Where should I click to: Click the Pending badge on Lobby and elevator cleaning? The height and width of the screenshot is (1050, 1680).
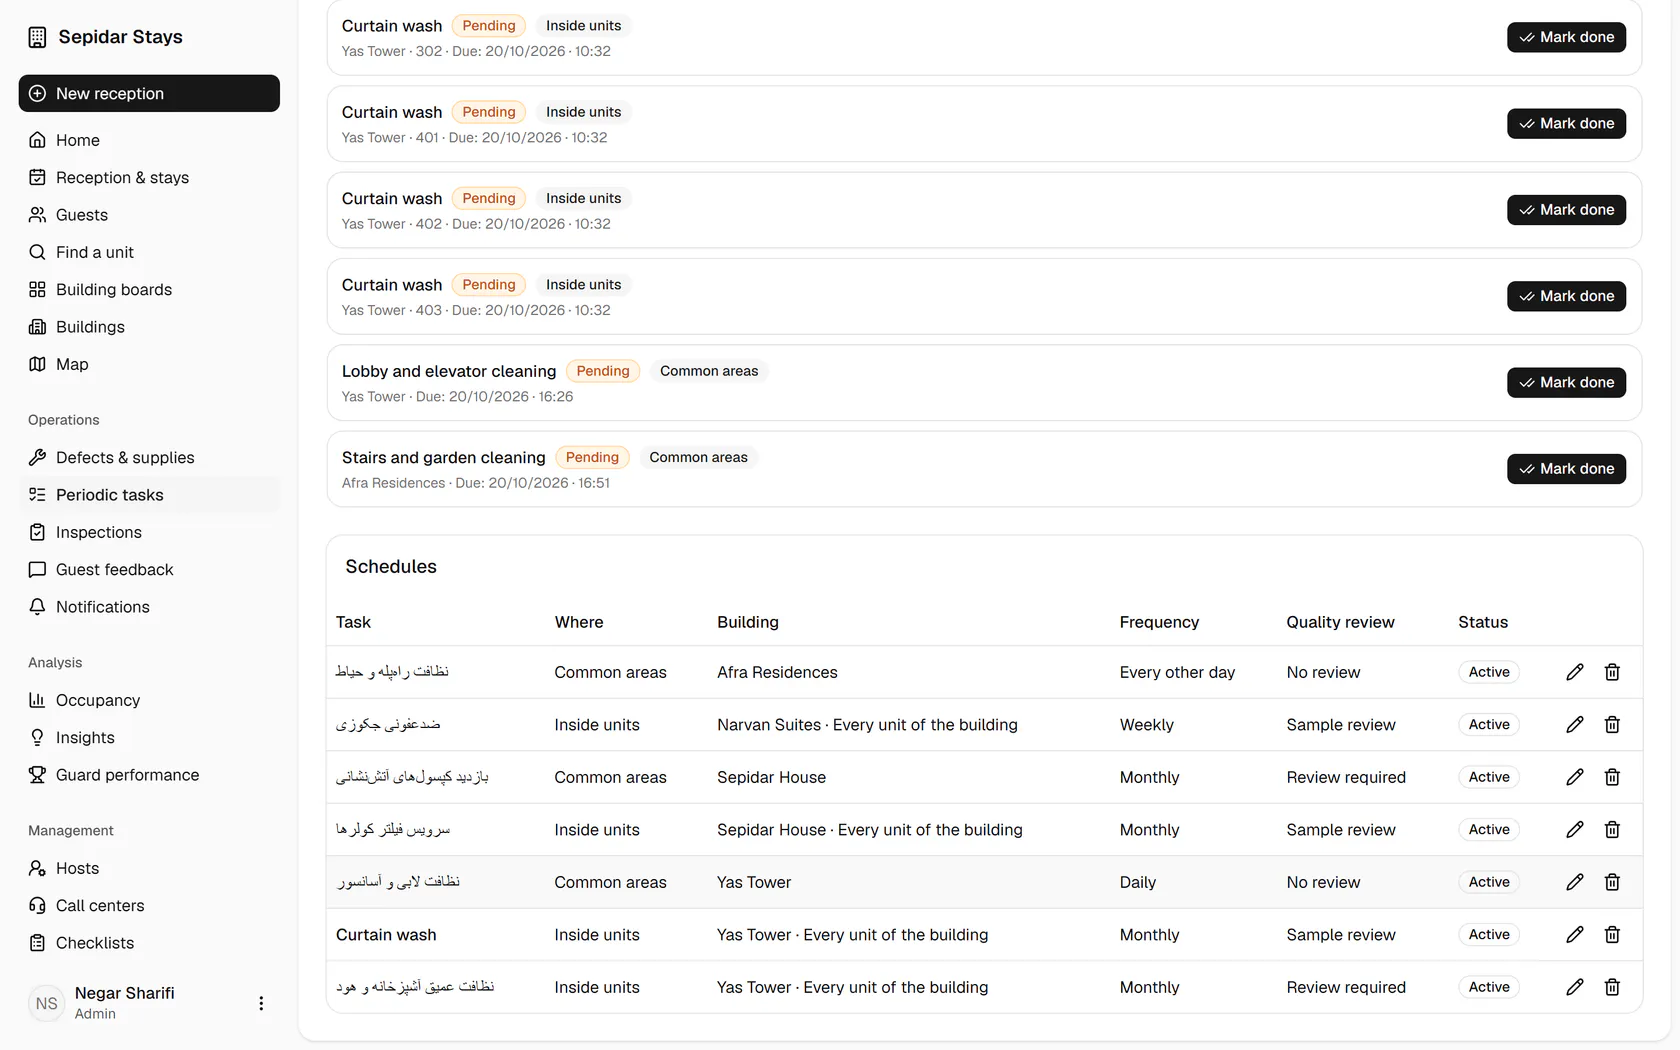point(603,371)
